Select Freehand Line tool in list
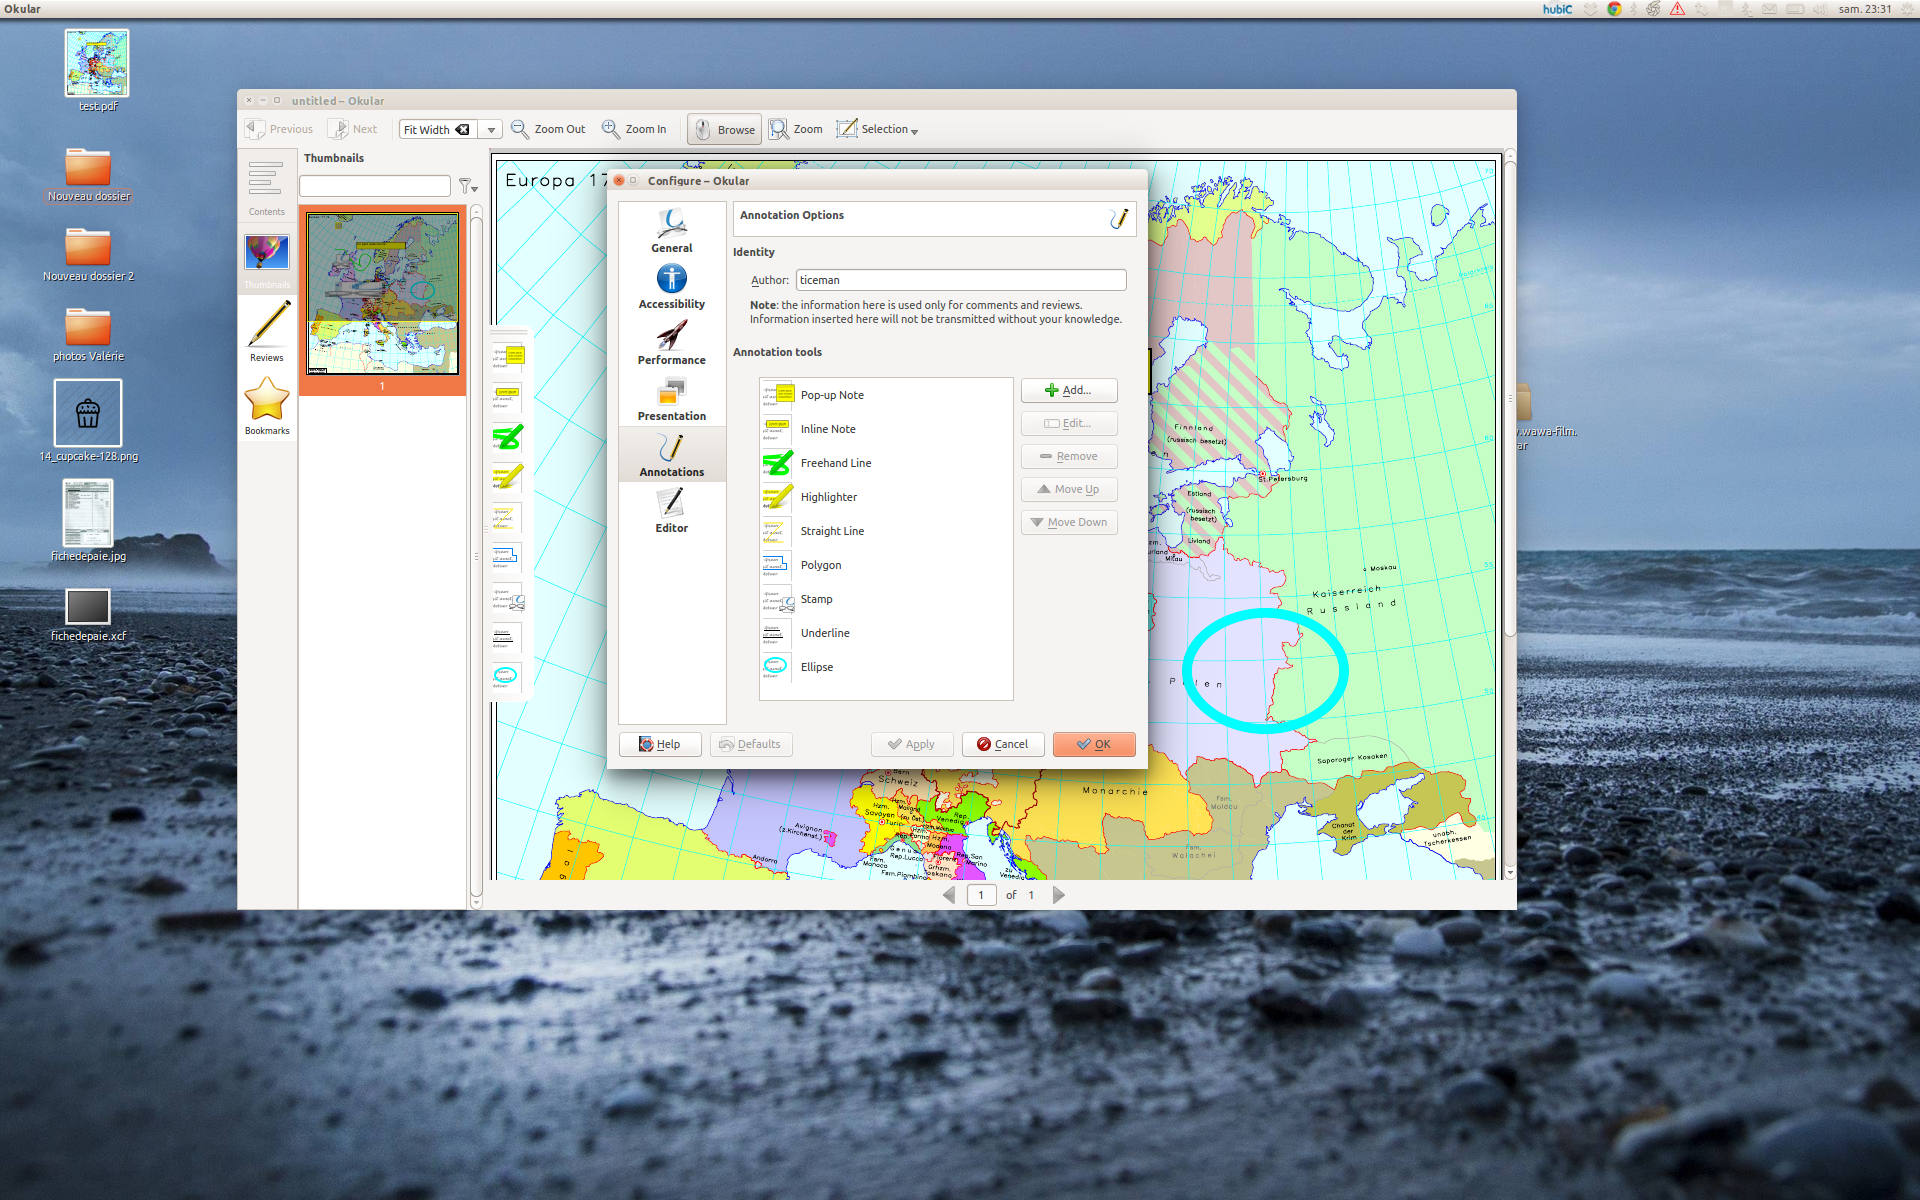 (885, 463)
